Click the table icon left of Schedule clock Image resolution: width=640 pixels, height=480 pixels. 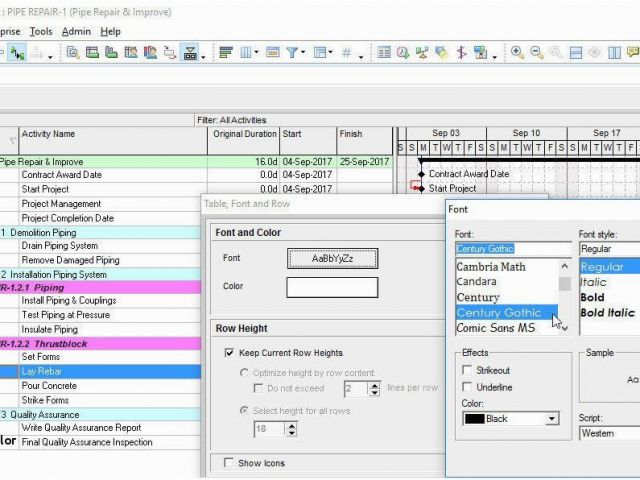coord(384,53)
